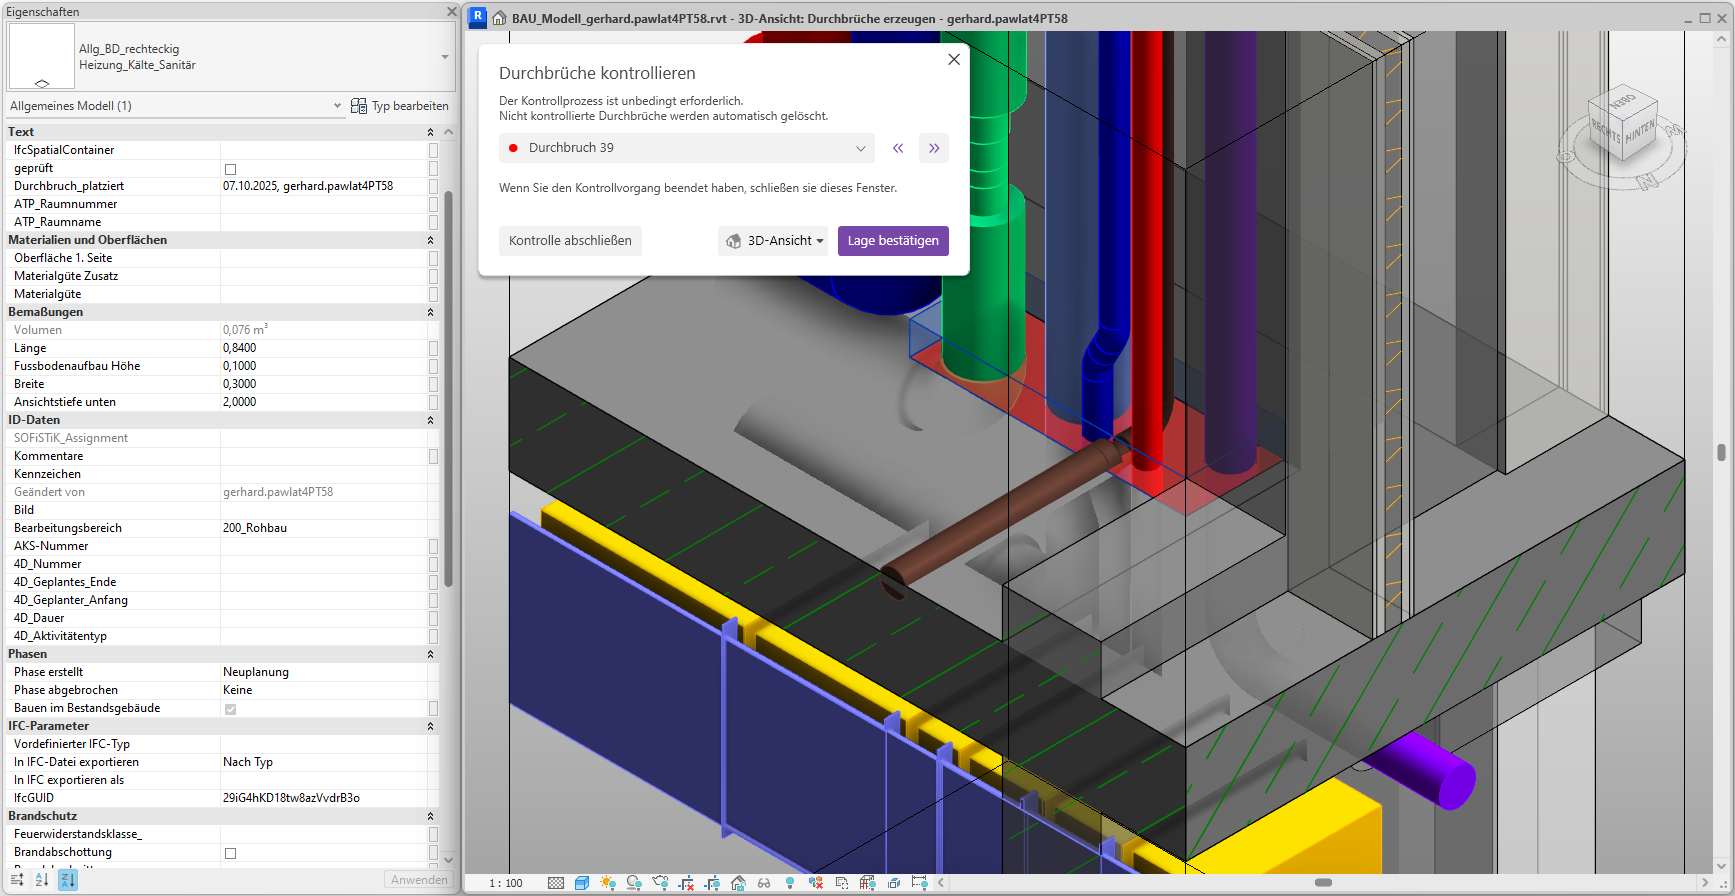Collapse the IFC-Parameter section header
1735x896 pixels.
[x=430, y=726]
